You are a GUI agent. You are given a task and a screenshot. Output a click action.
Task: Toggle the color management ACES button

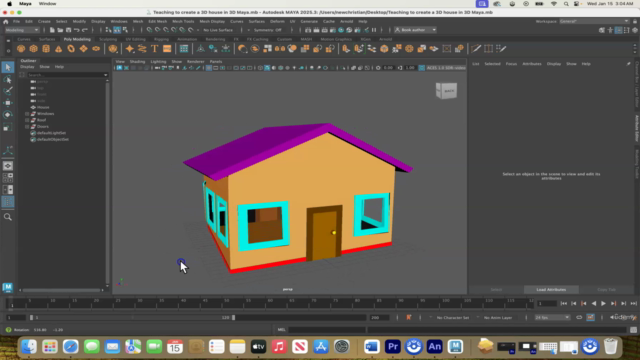[x=422, y=68]
